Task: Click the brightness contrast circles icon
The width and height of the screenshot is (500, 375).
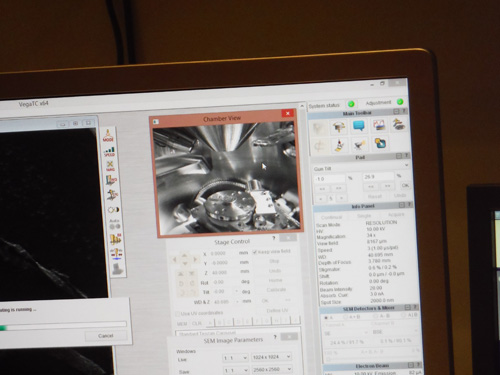Action: [113, 210]
